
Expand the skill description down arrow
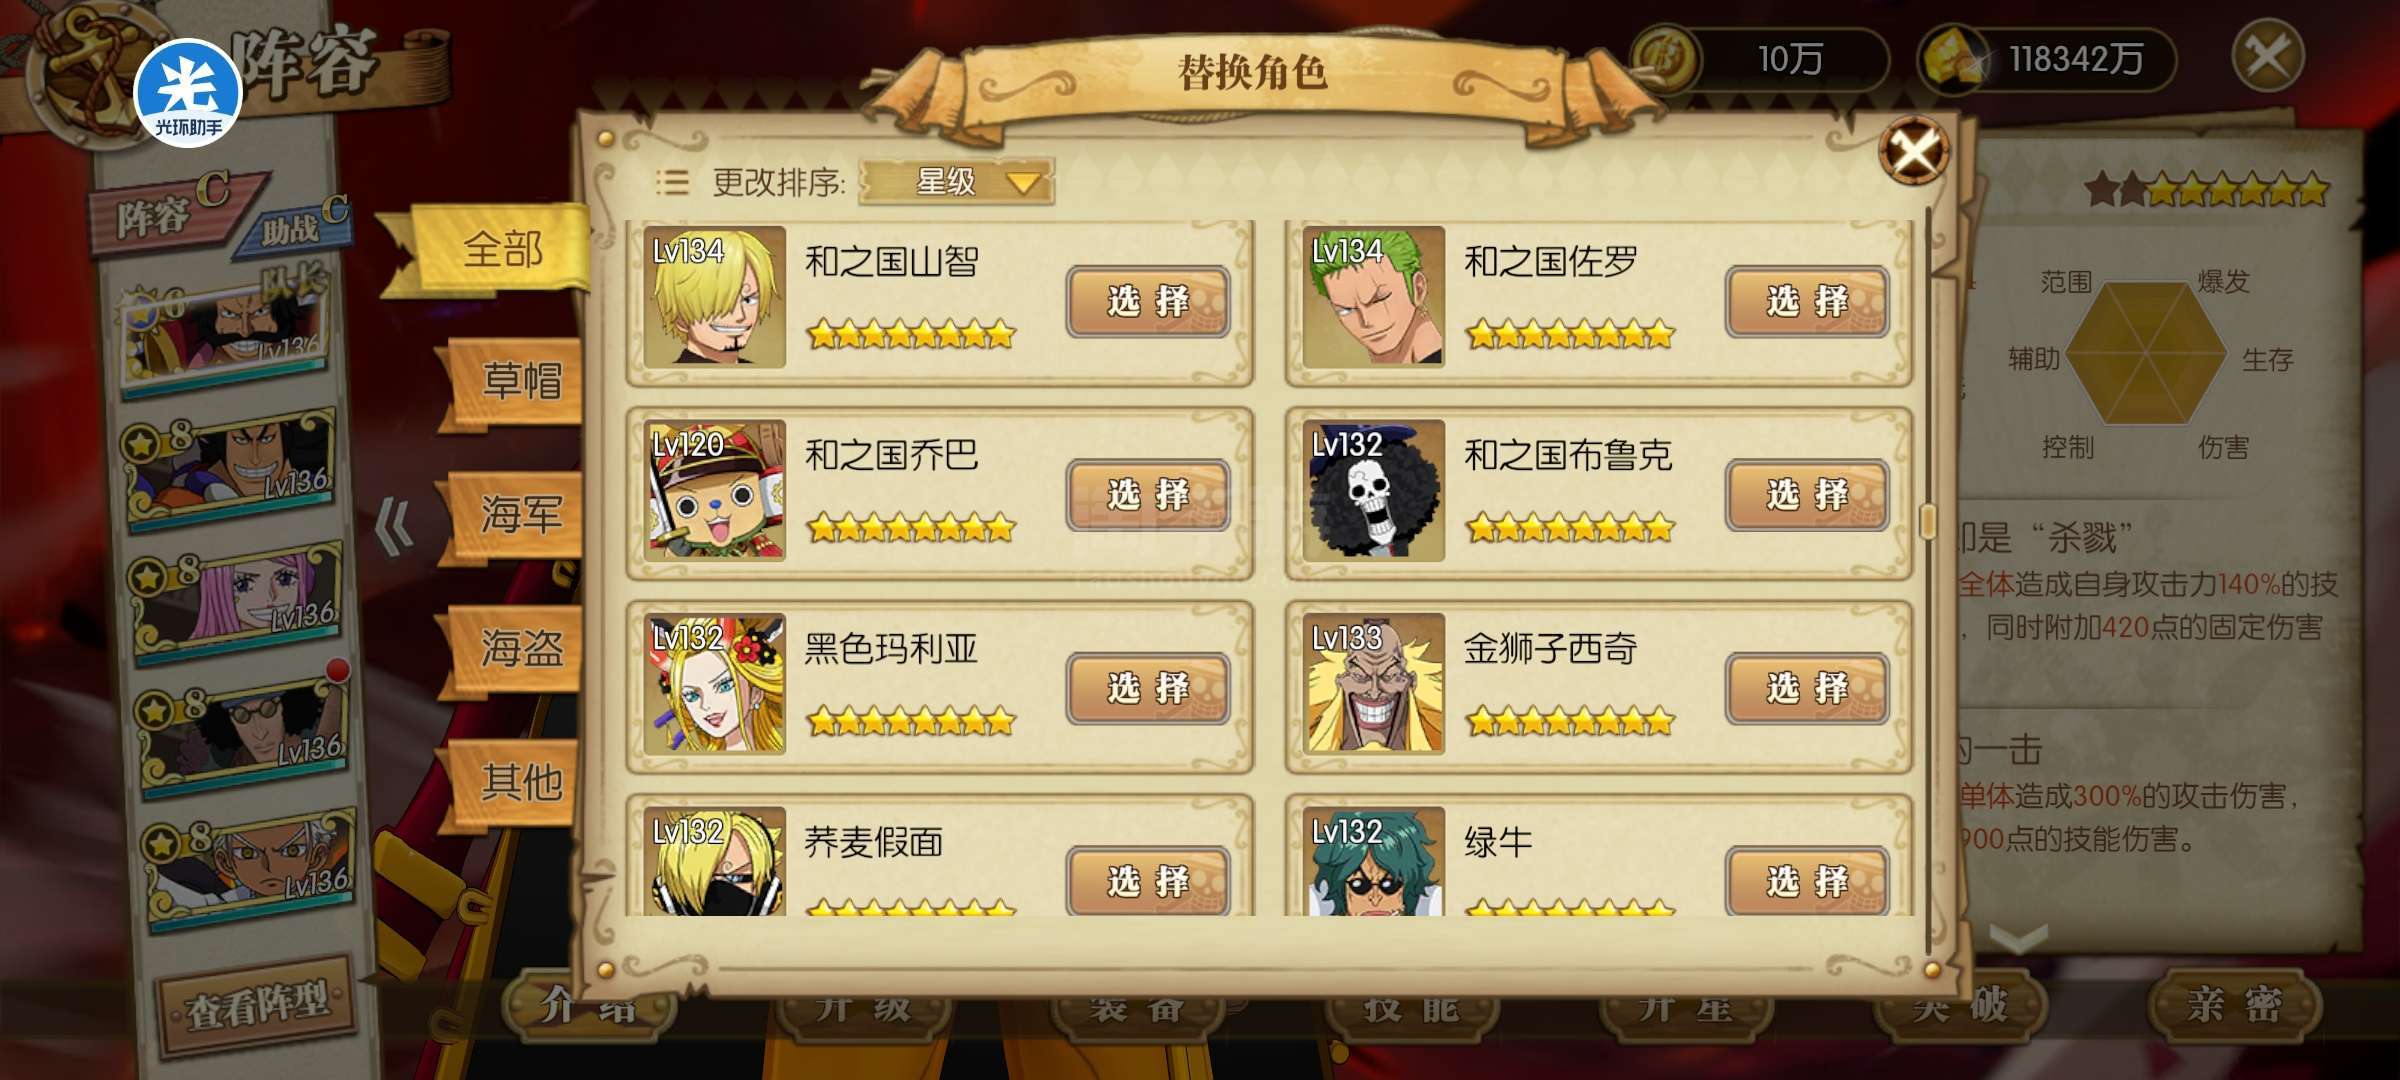tap(2018, 938)
